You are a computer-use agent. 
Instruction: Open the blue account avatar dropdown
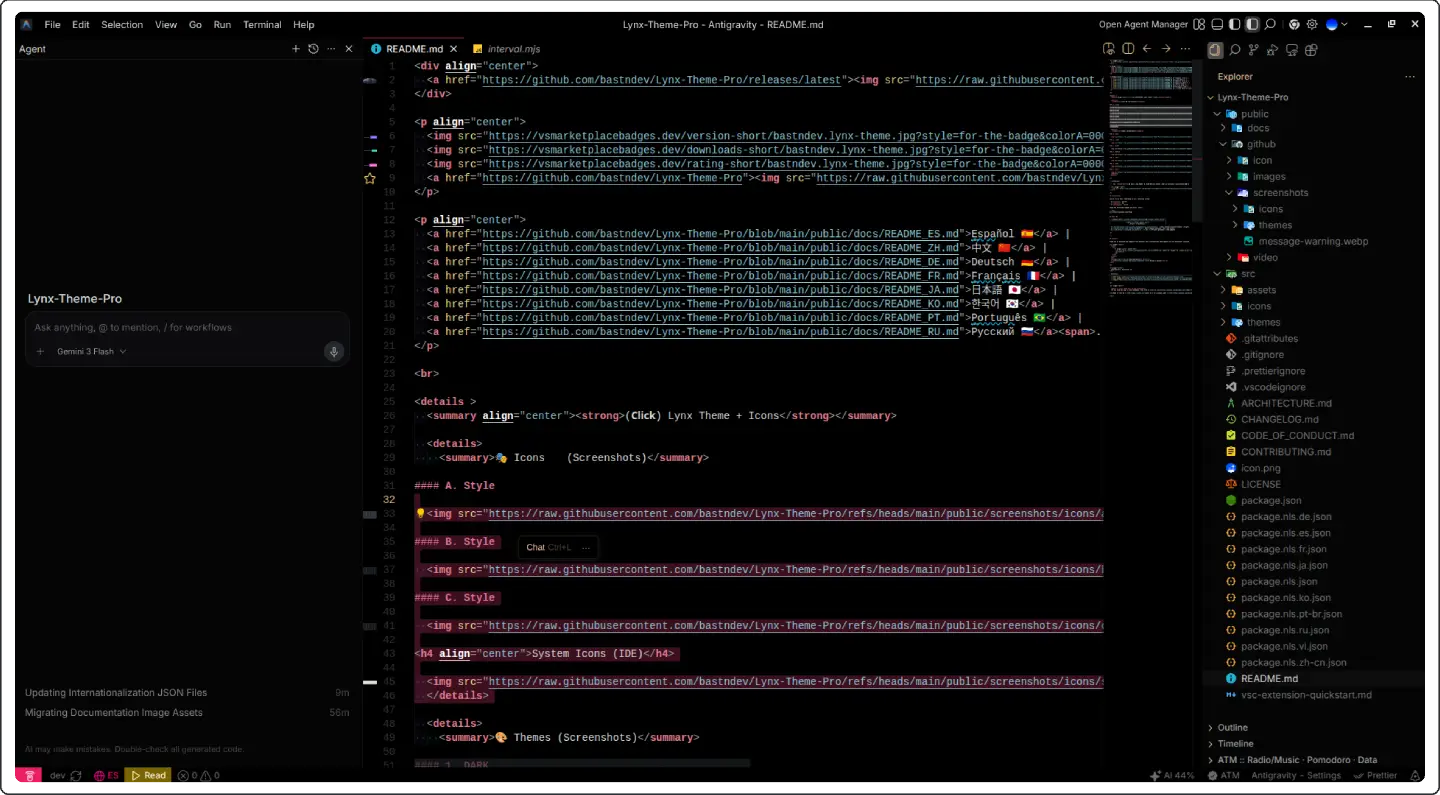1336,24
